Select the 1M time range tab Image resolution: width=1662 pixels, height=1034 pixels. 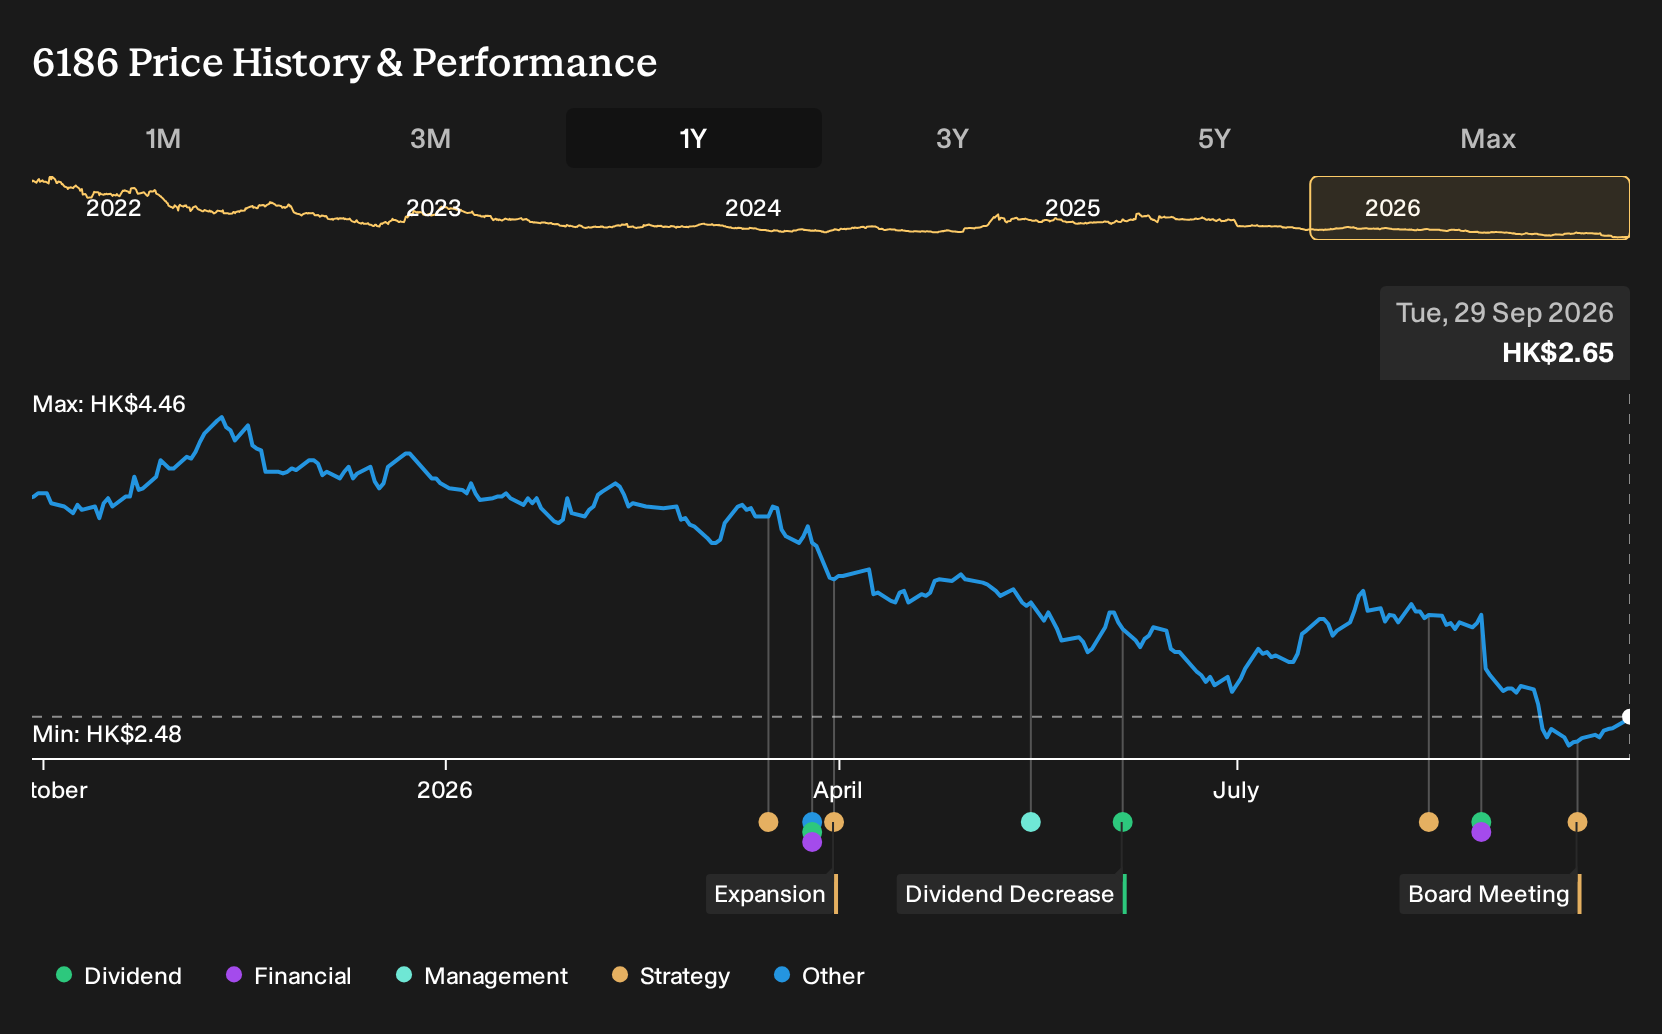pyautogui.click(x=163, y=138)
